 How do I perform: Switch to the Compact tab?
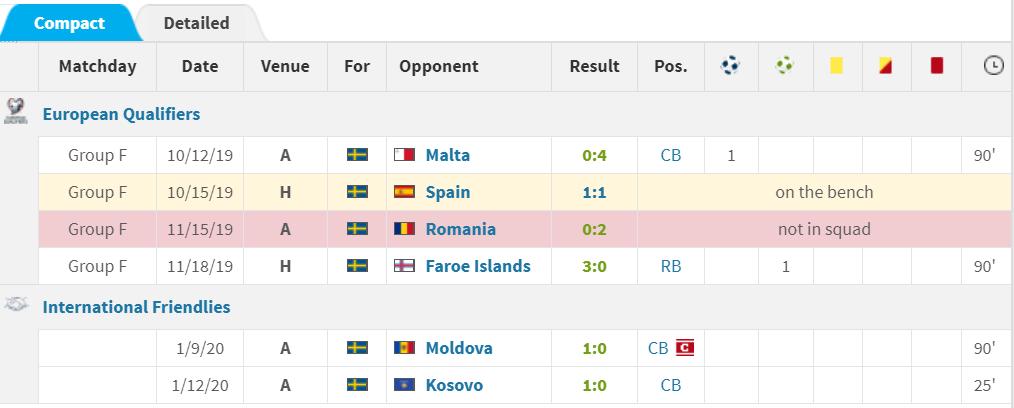[69, 23]
